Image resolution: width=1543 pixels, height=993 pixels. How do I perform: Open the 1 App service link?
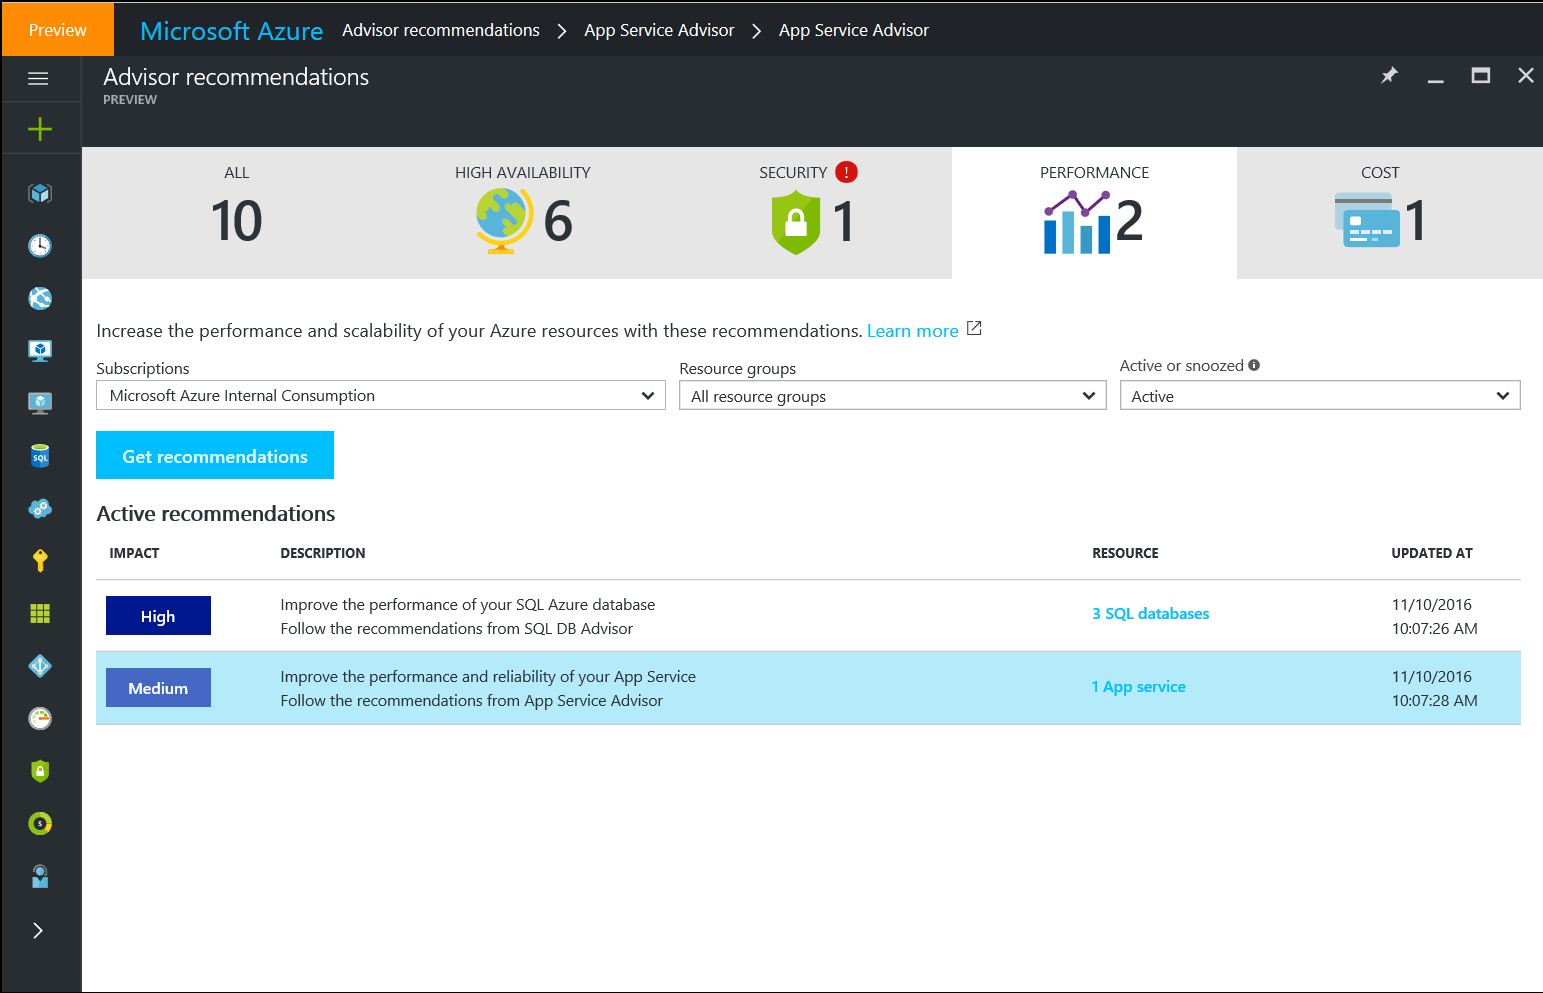click(x=1138, y=686)
